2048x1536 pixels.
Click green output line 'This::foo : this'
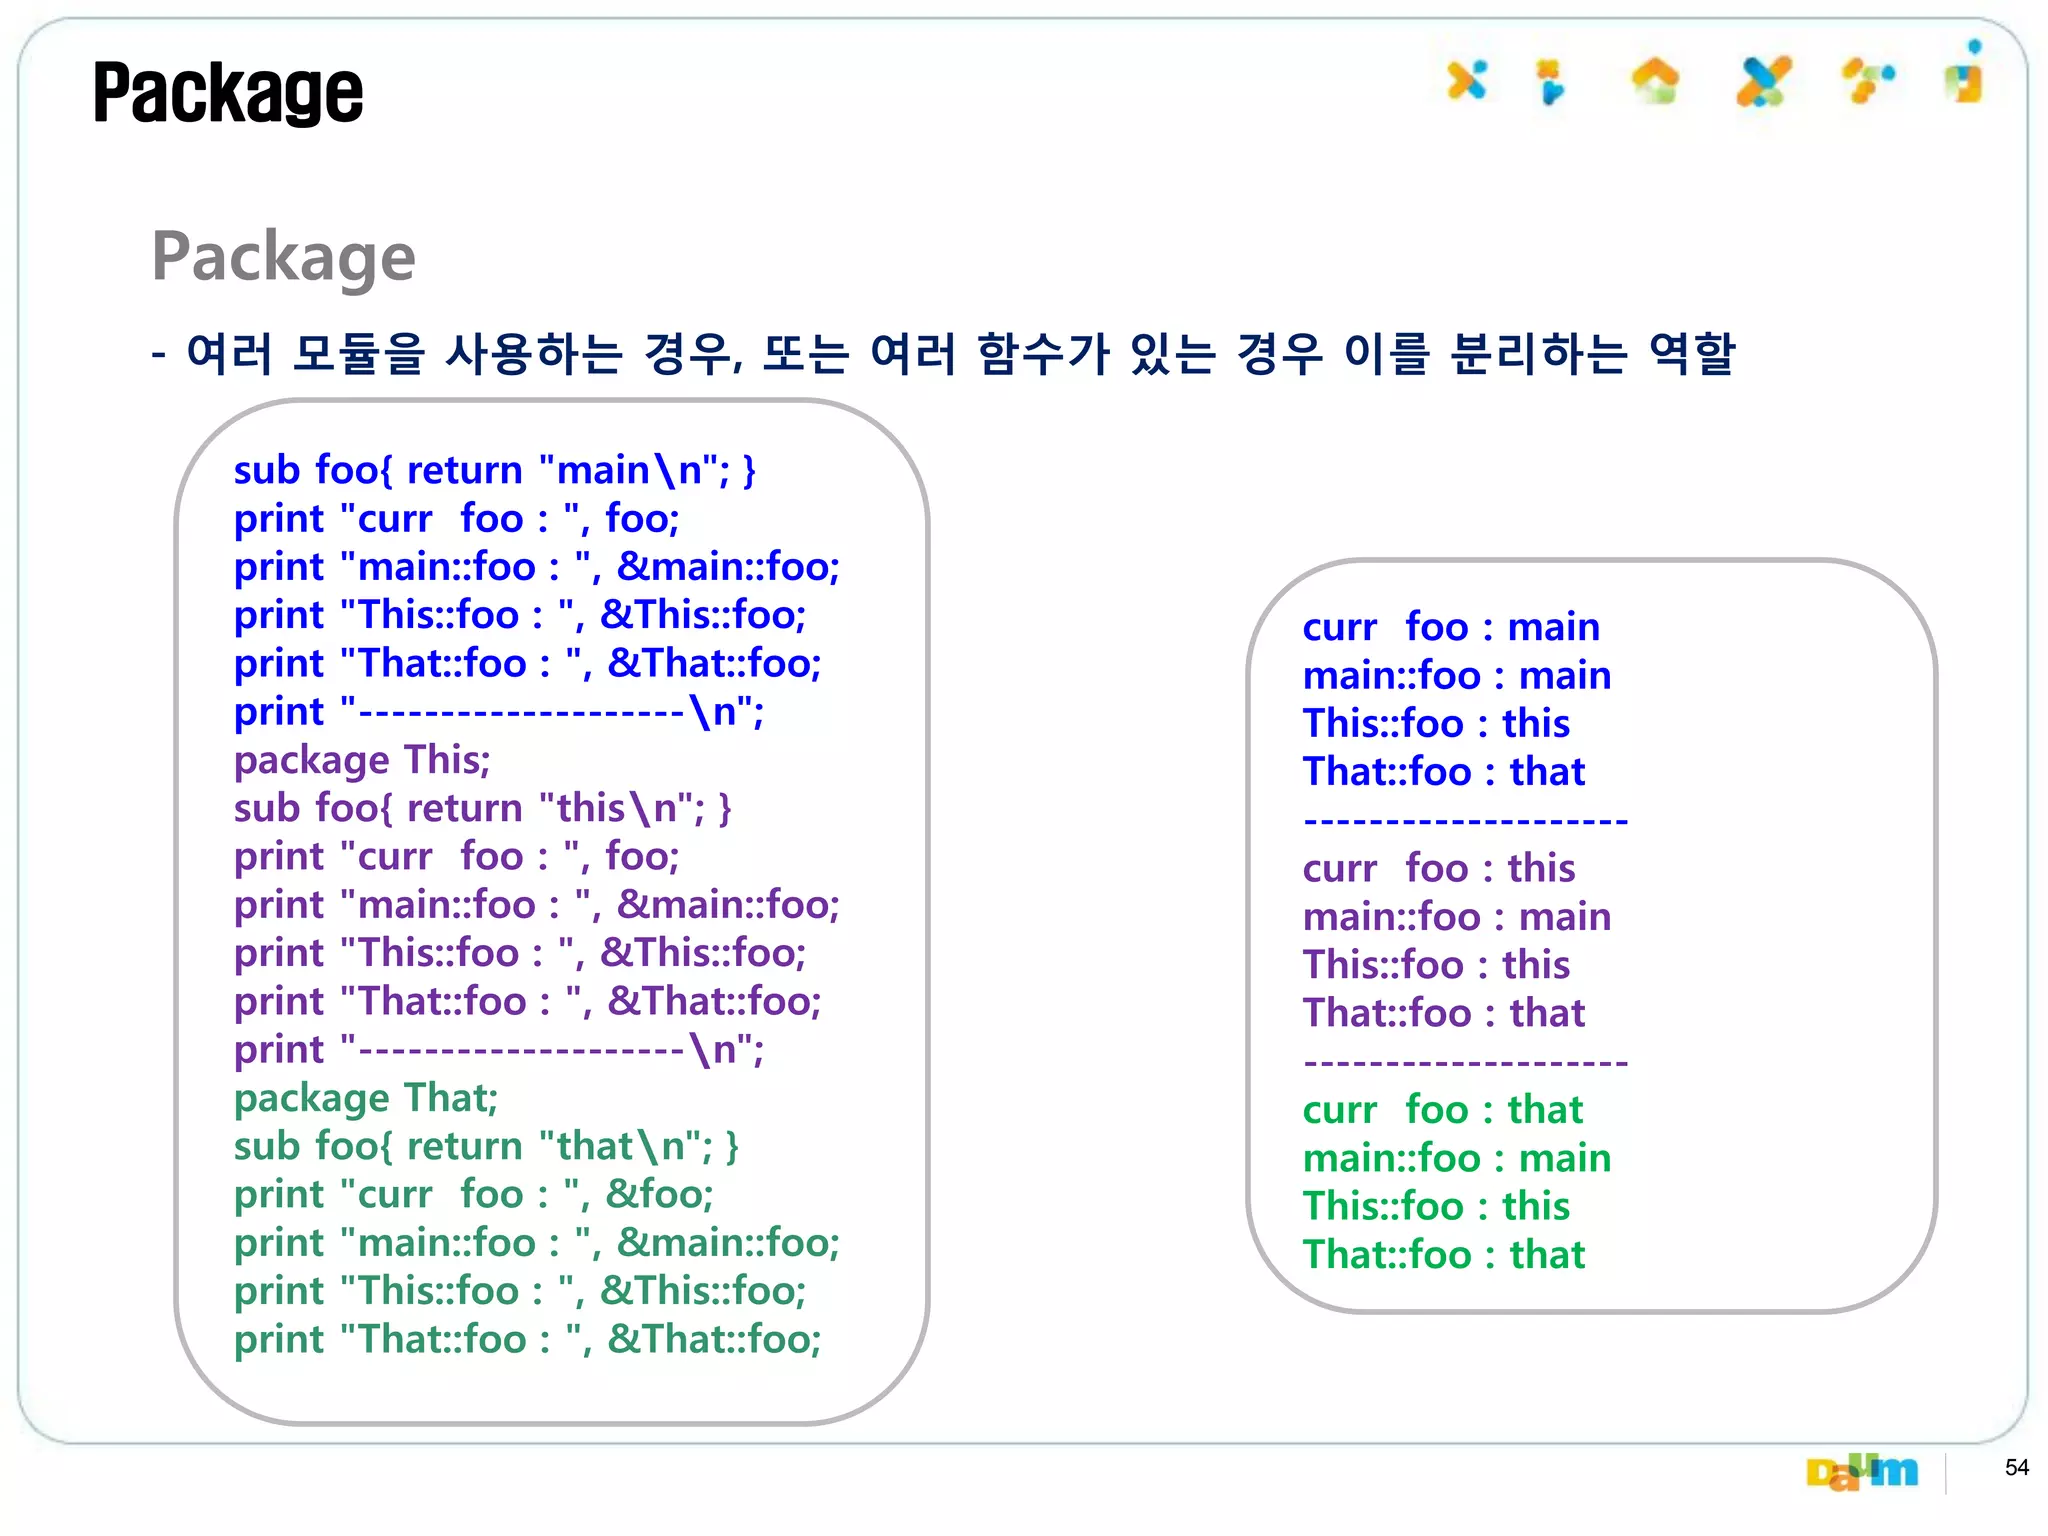pyautogui.click(x=1436, y=1206)
